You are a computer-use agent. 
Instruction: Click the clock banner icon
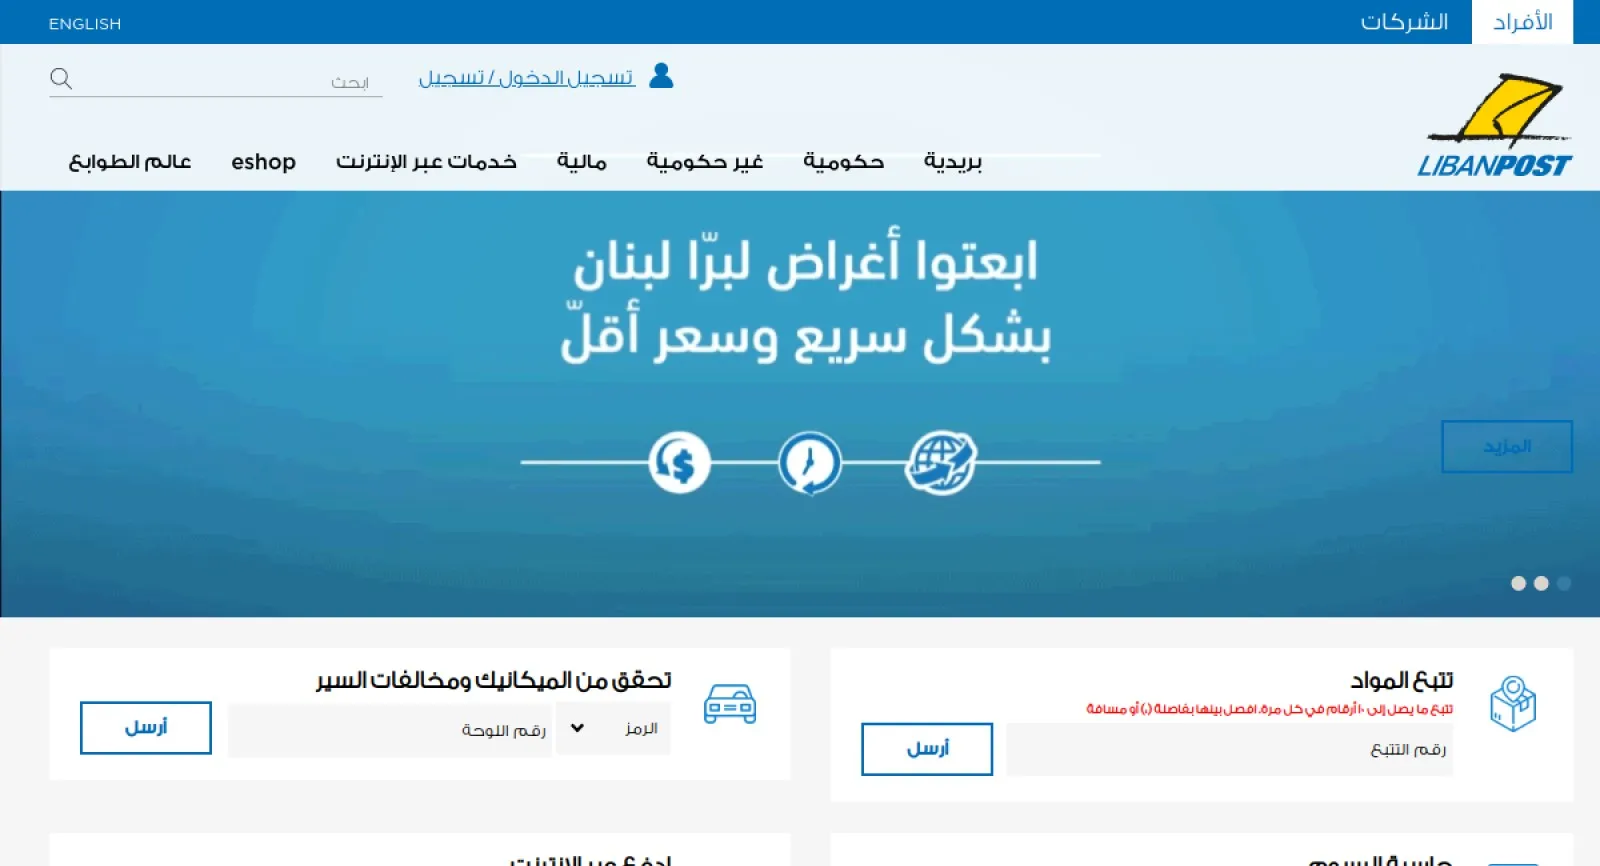pos(809,463)
